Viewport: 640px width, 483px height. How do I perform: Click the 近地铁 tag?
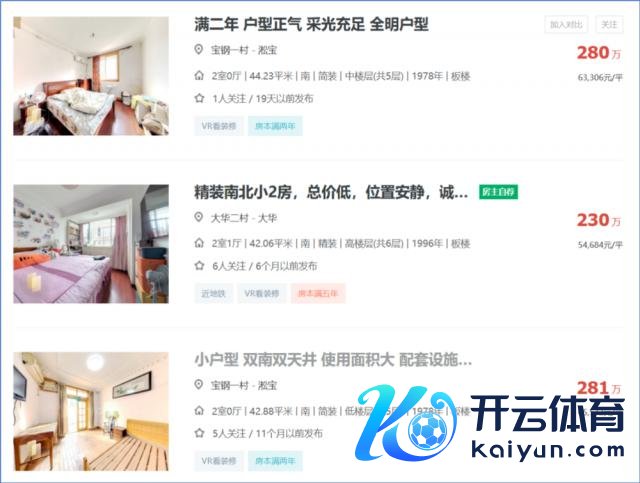click(213, 294)
